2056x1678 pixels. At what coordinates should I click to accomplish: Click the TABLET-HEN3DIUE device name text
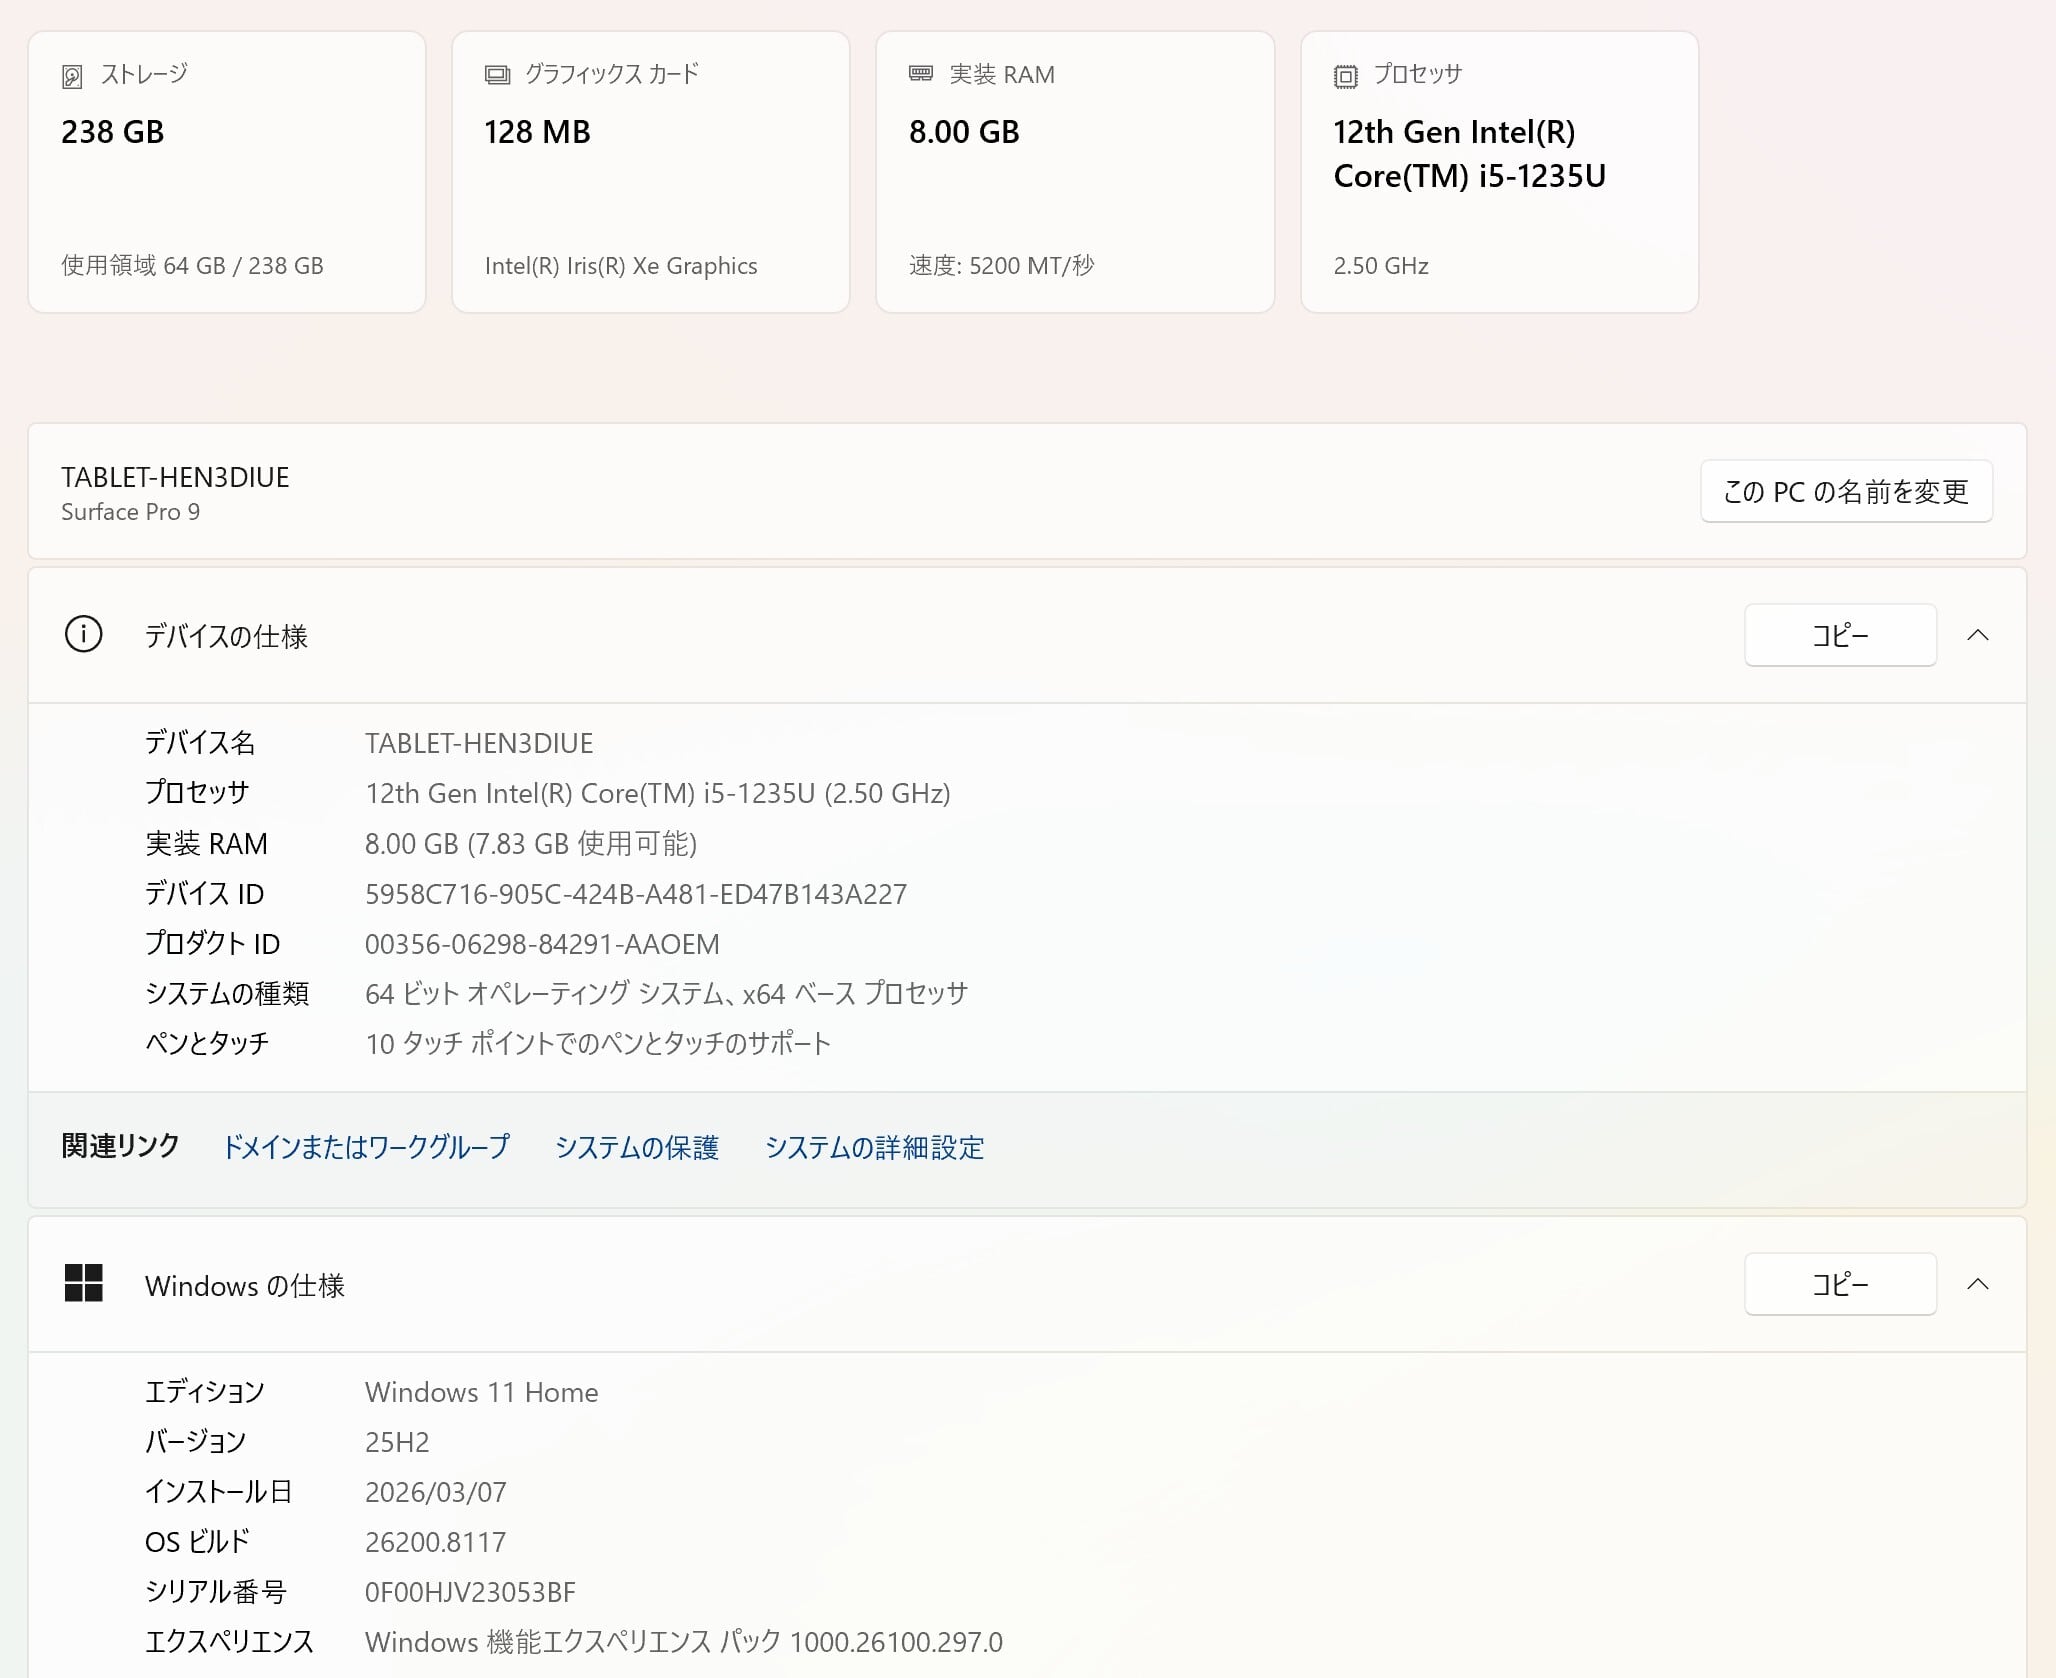pyautogui.click(x=175, y=478)
